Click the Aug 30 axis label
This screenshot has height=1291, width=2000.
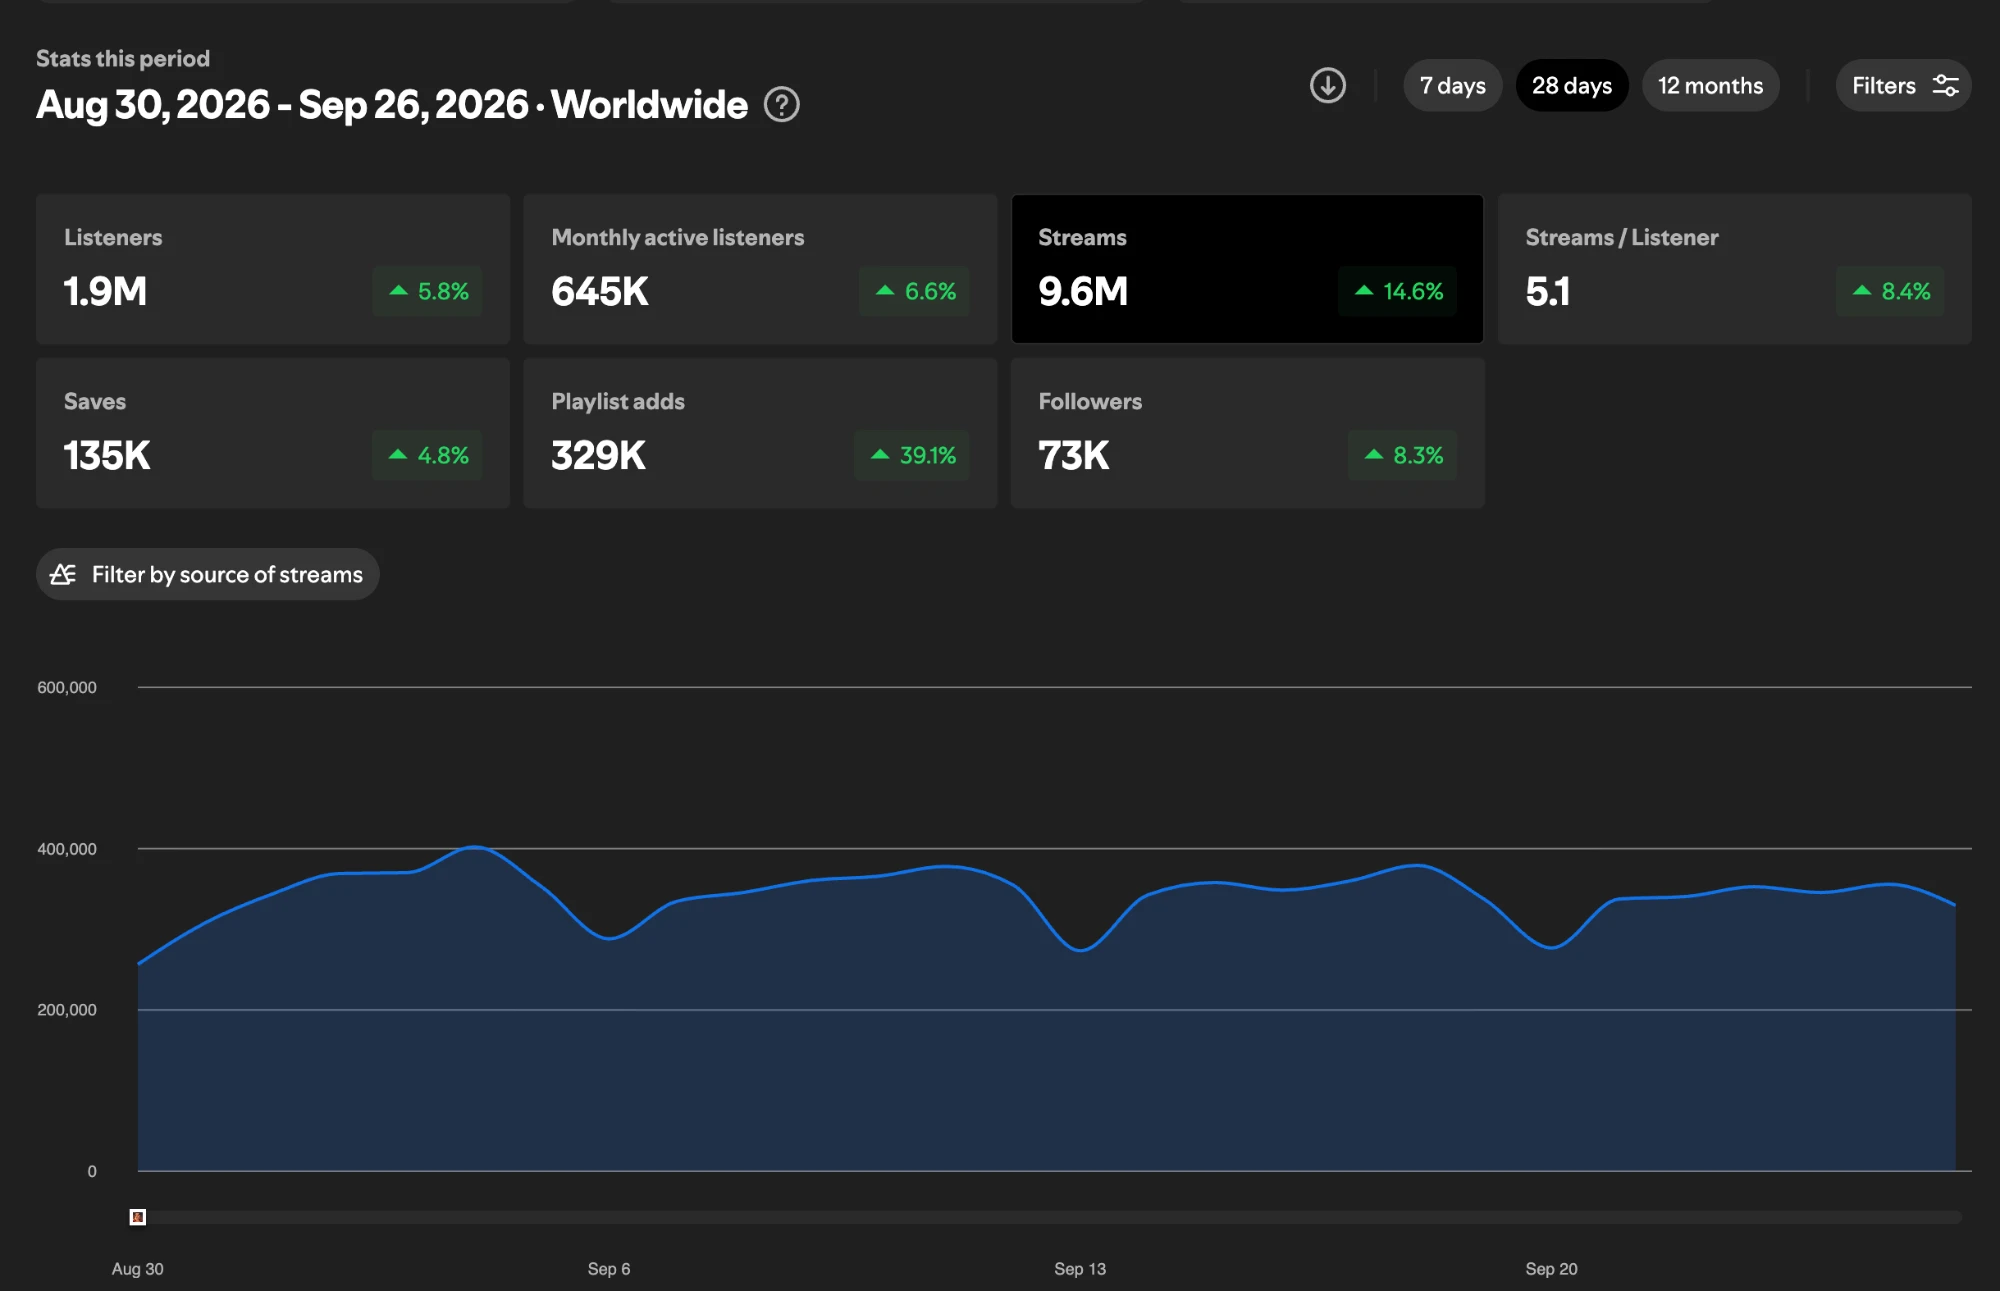pos(138,1268)
